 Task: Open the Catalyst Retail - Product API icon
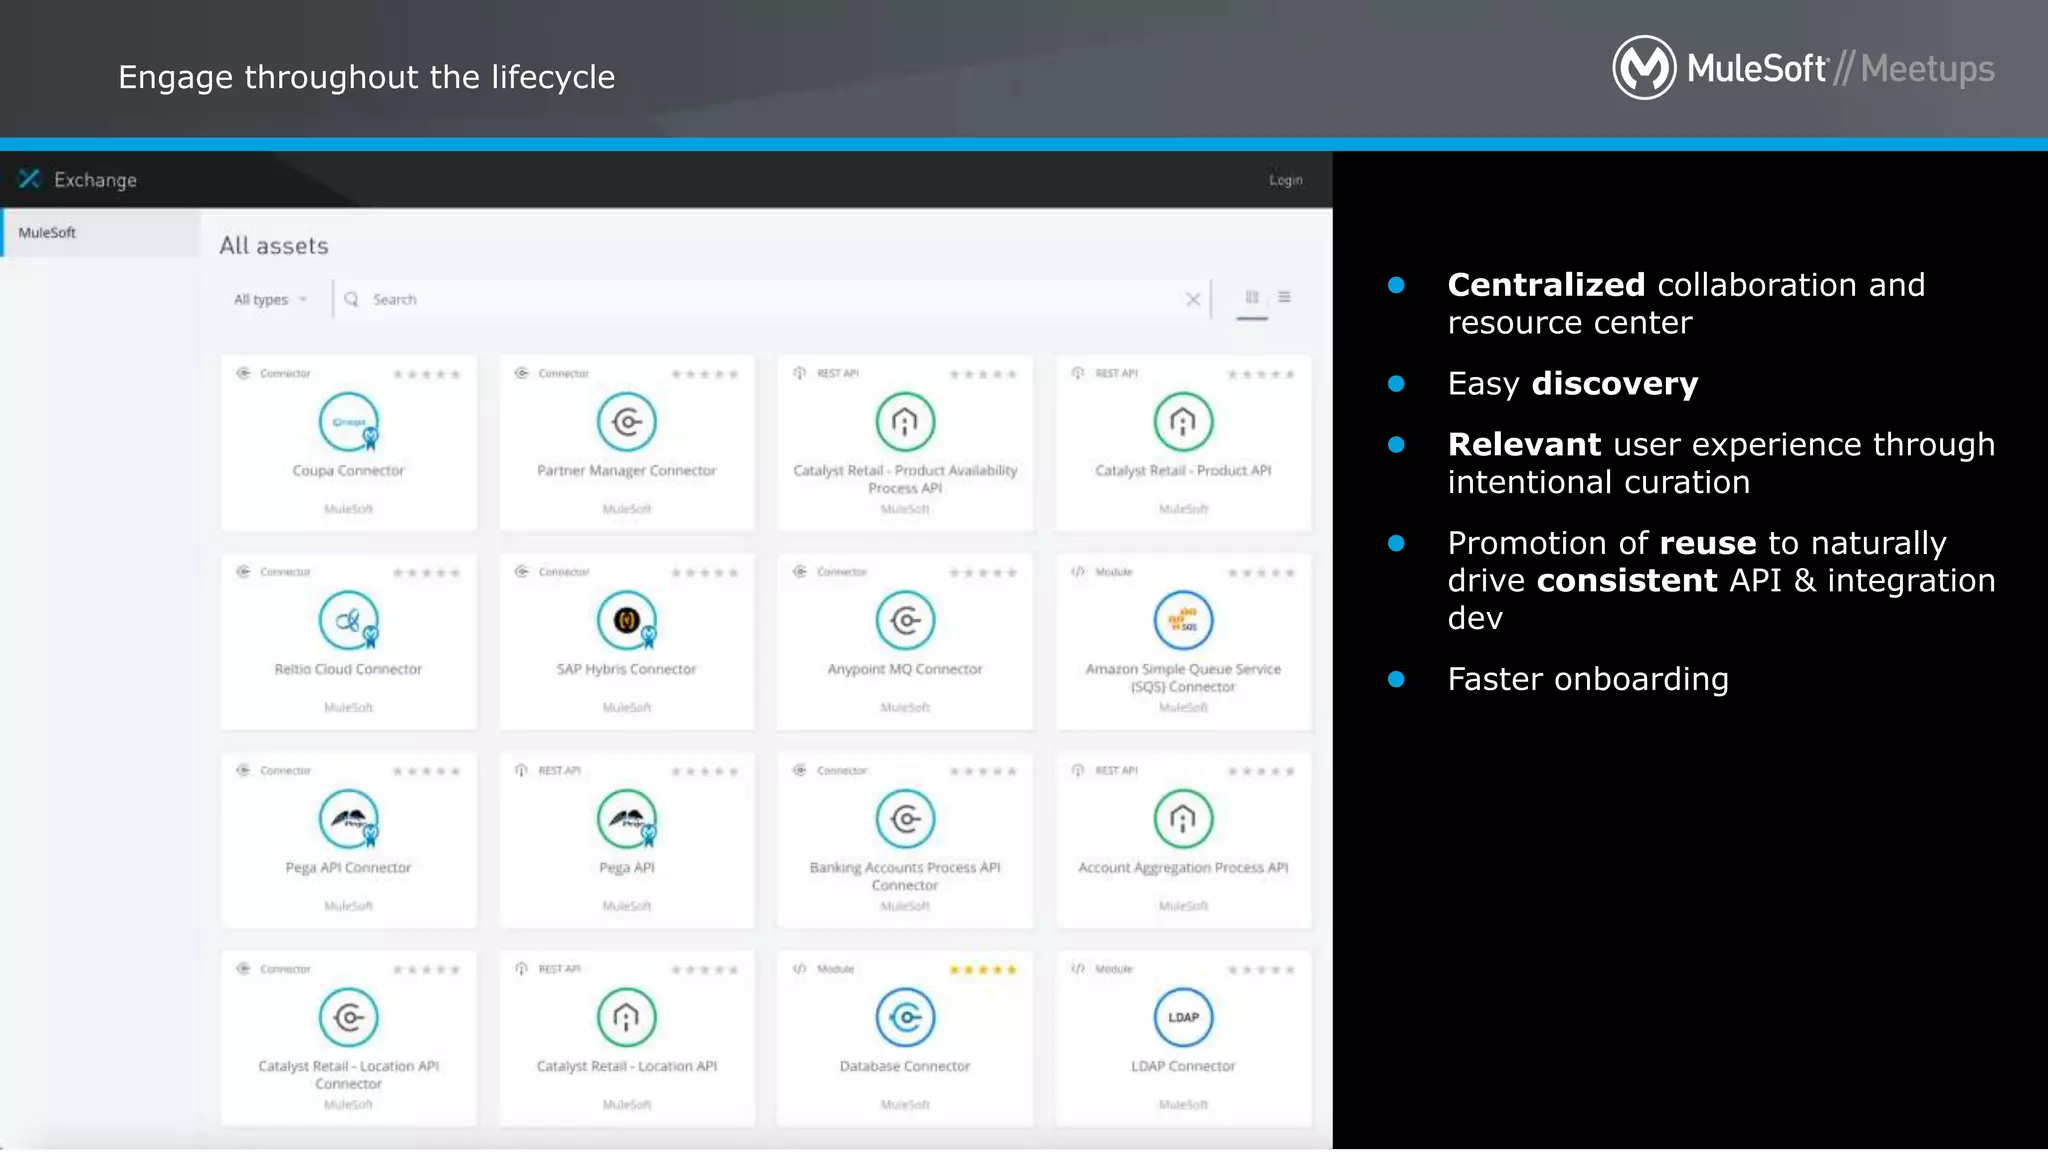pos(1183,422)
